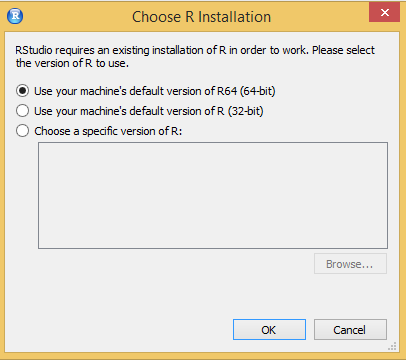Click inside the empty R versions list box

click(x=213, y=195)
